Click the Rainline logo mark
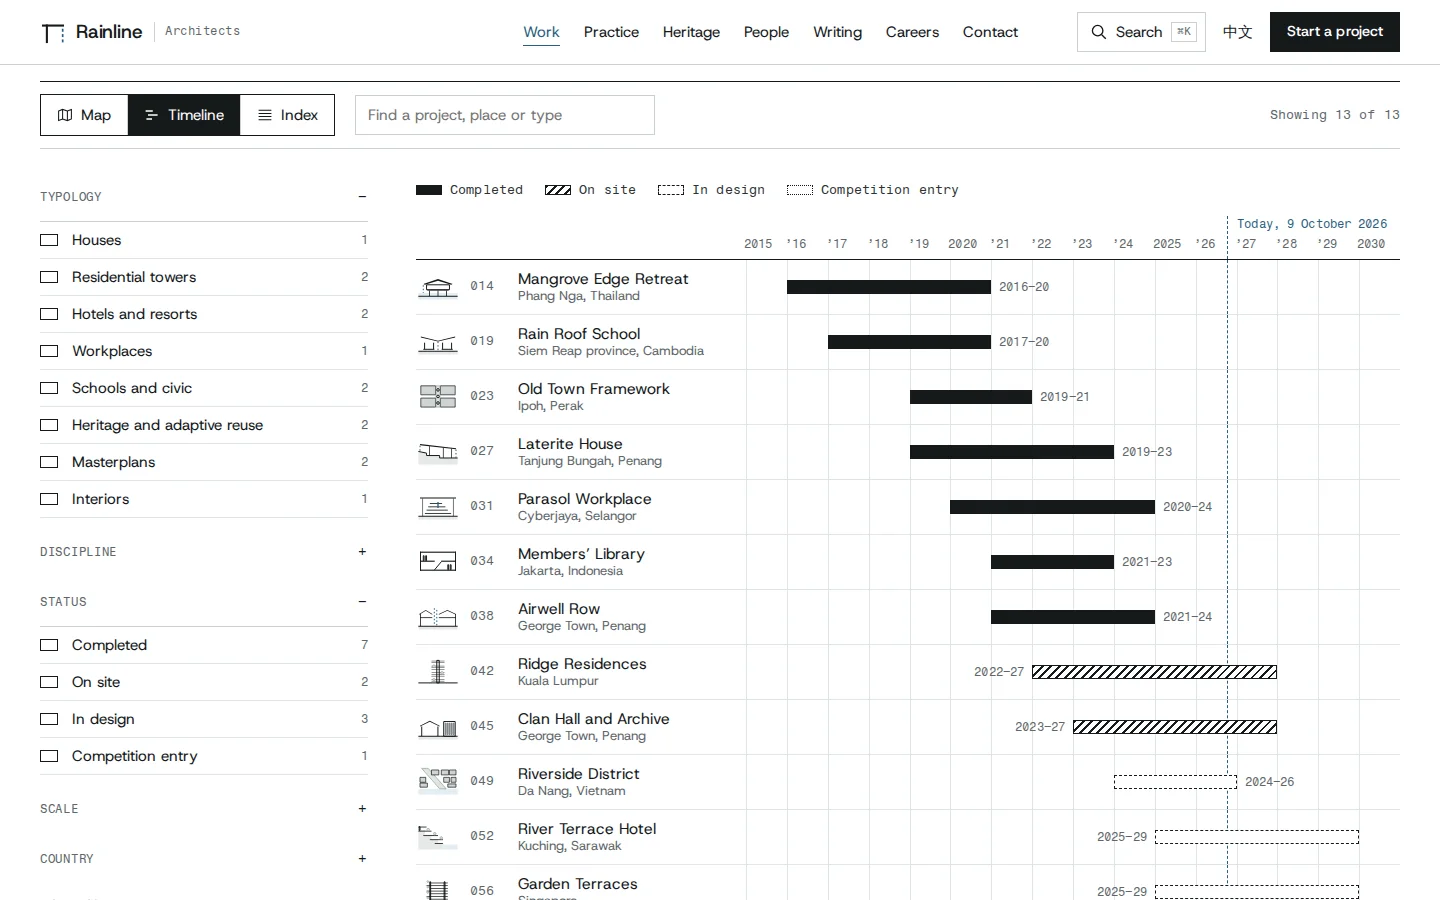The image size is (1440, 900). (53, 33)
